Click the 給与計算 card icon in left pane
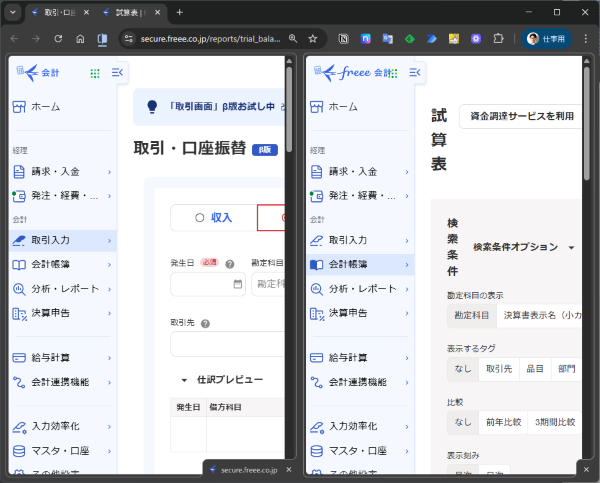The width and height of the screenshot is (600, 483). point(20,357)
